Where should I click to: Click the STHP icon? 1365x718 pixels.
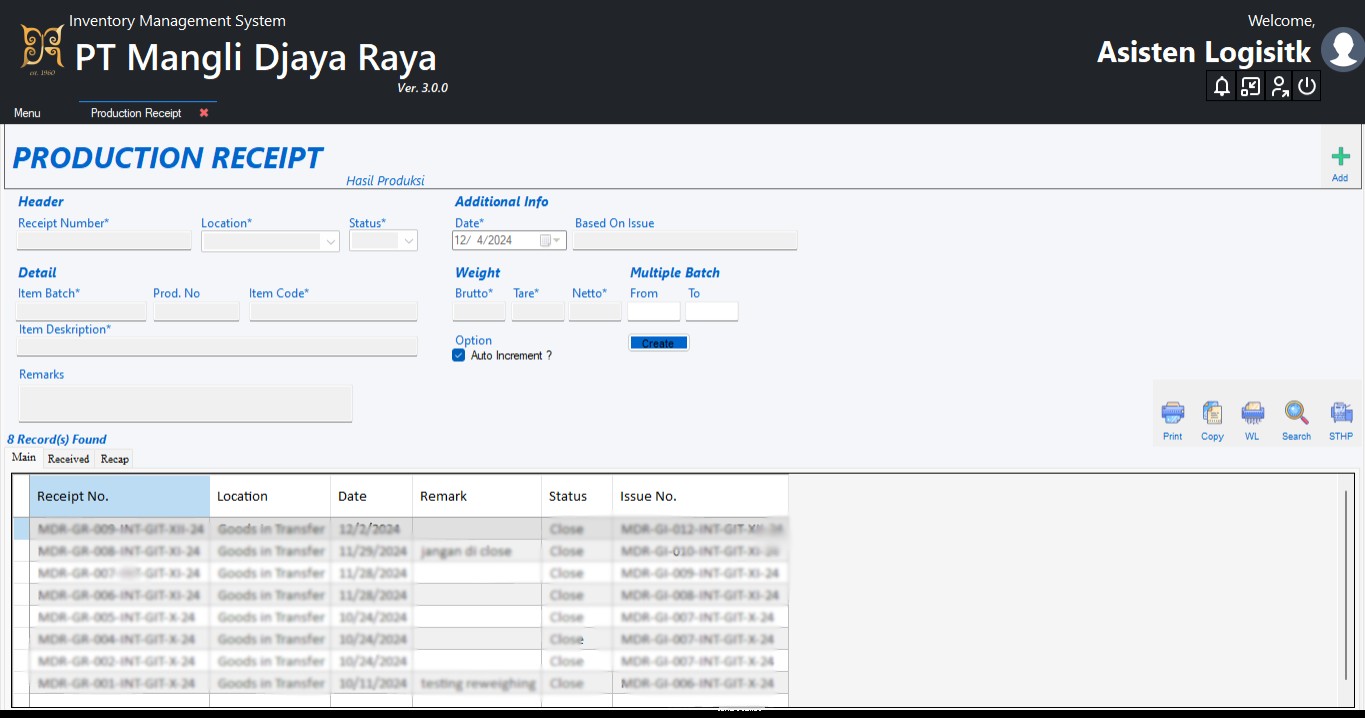click(x=1341, y=413)
